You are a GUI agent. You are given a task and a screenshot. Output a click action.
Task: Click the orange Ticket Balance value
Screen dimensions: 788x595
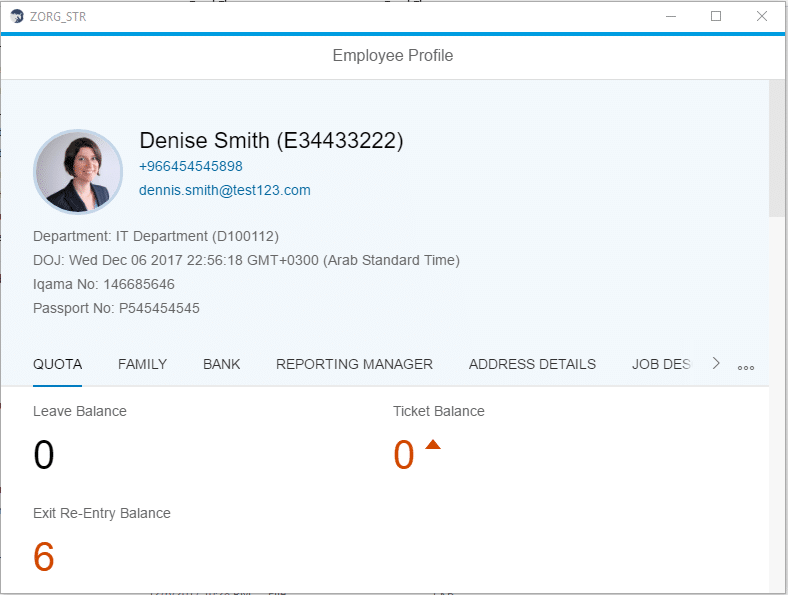point(403,455)
